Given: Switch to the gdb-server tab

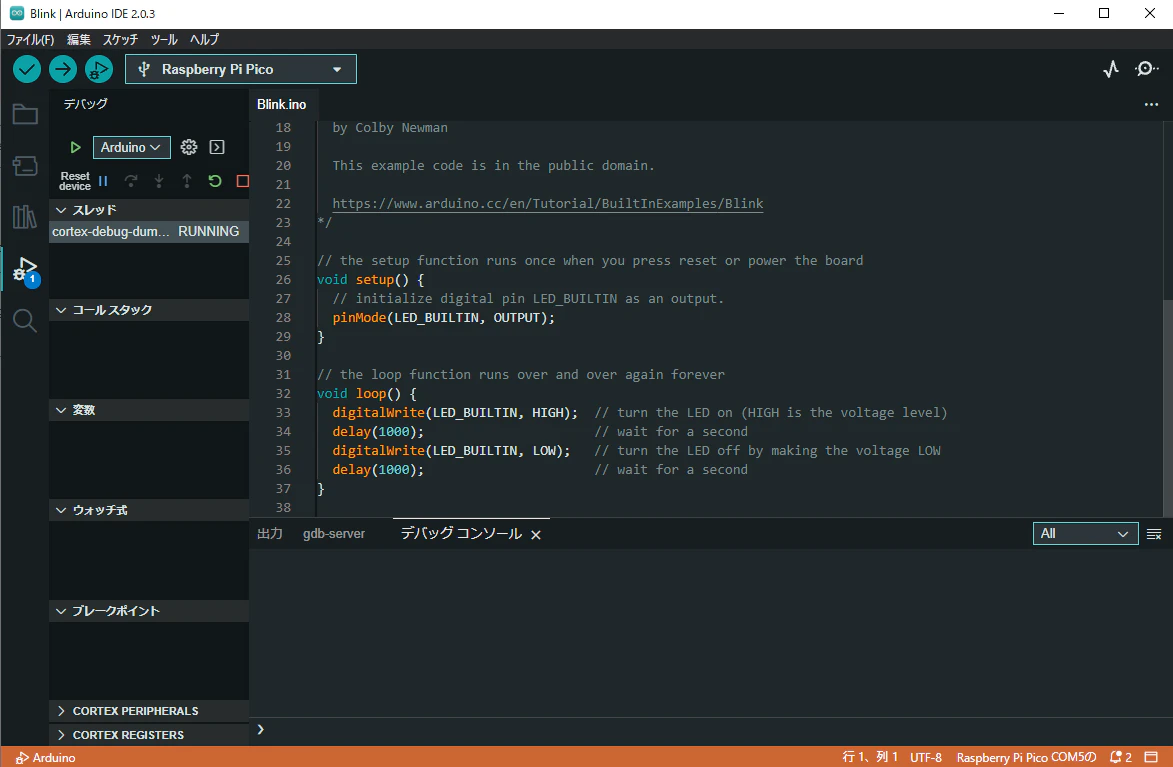Looking at the screenshot, I should tap(334, 534).
